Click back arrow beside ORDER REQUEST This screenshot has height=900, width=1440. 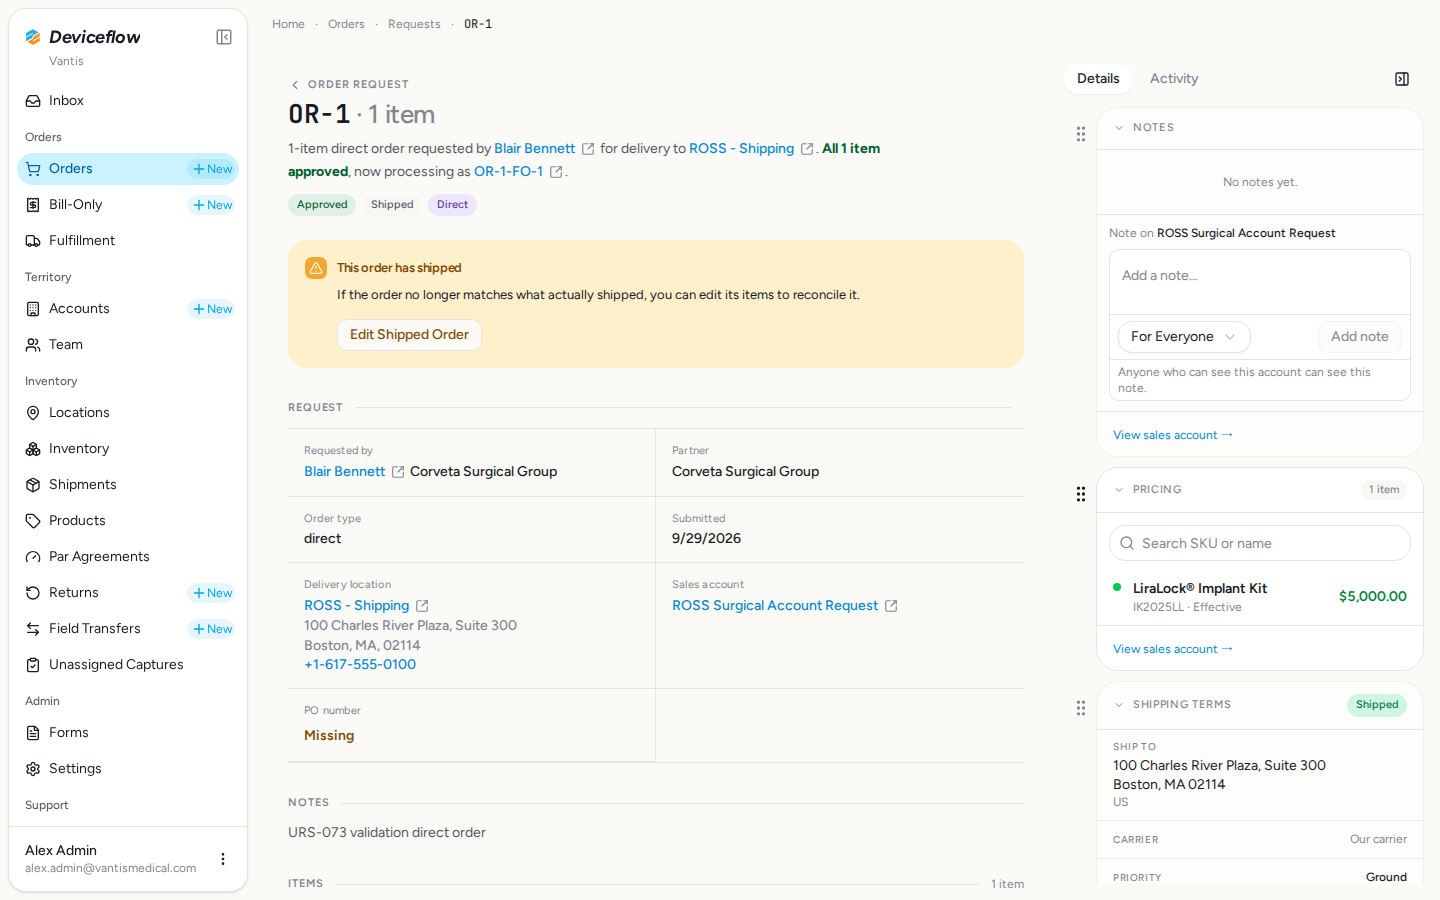click(295, 85)
